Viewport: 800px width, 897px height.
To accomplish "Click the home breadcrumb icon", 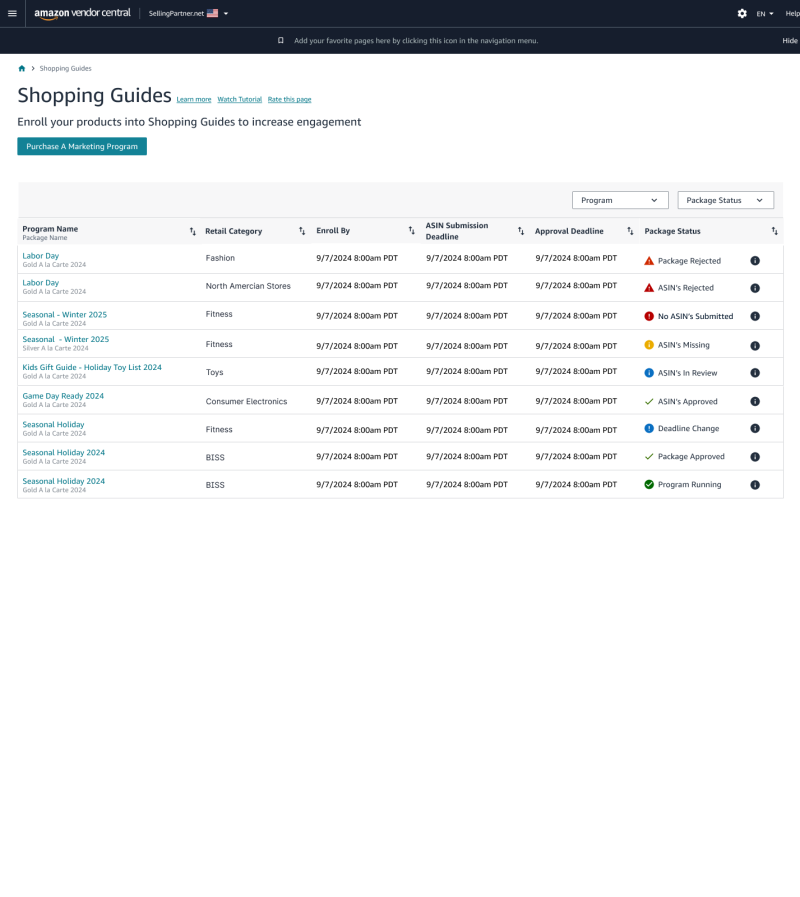I will (22, 68).
